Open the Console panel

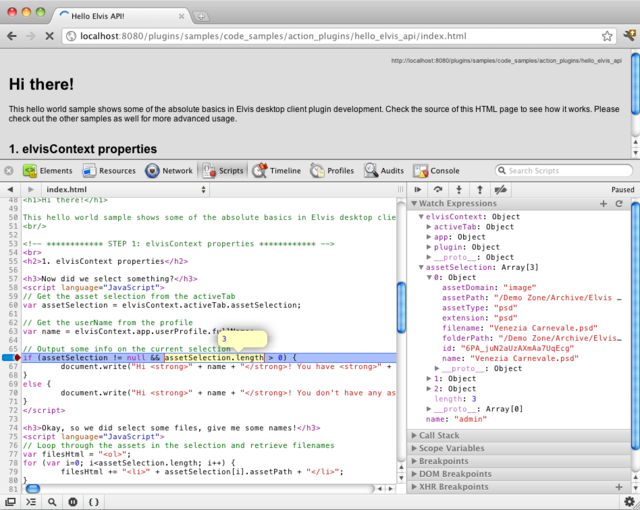click(x=436, y=171)
